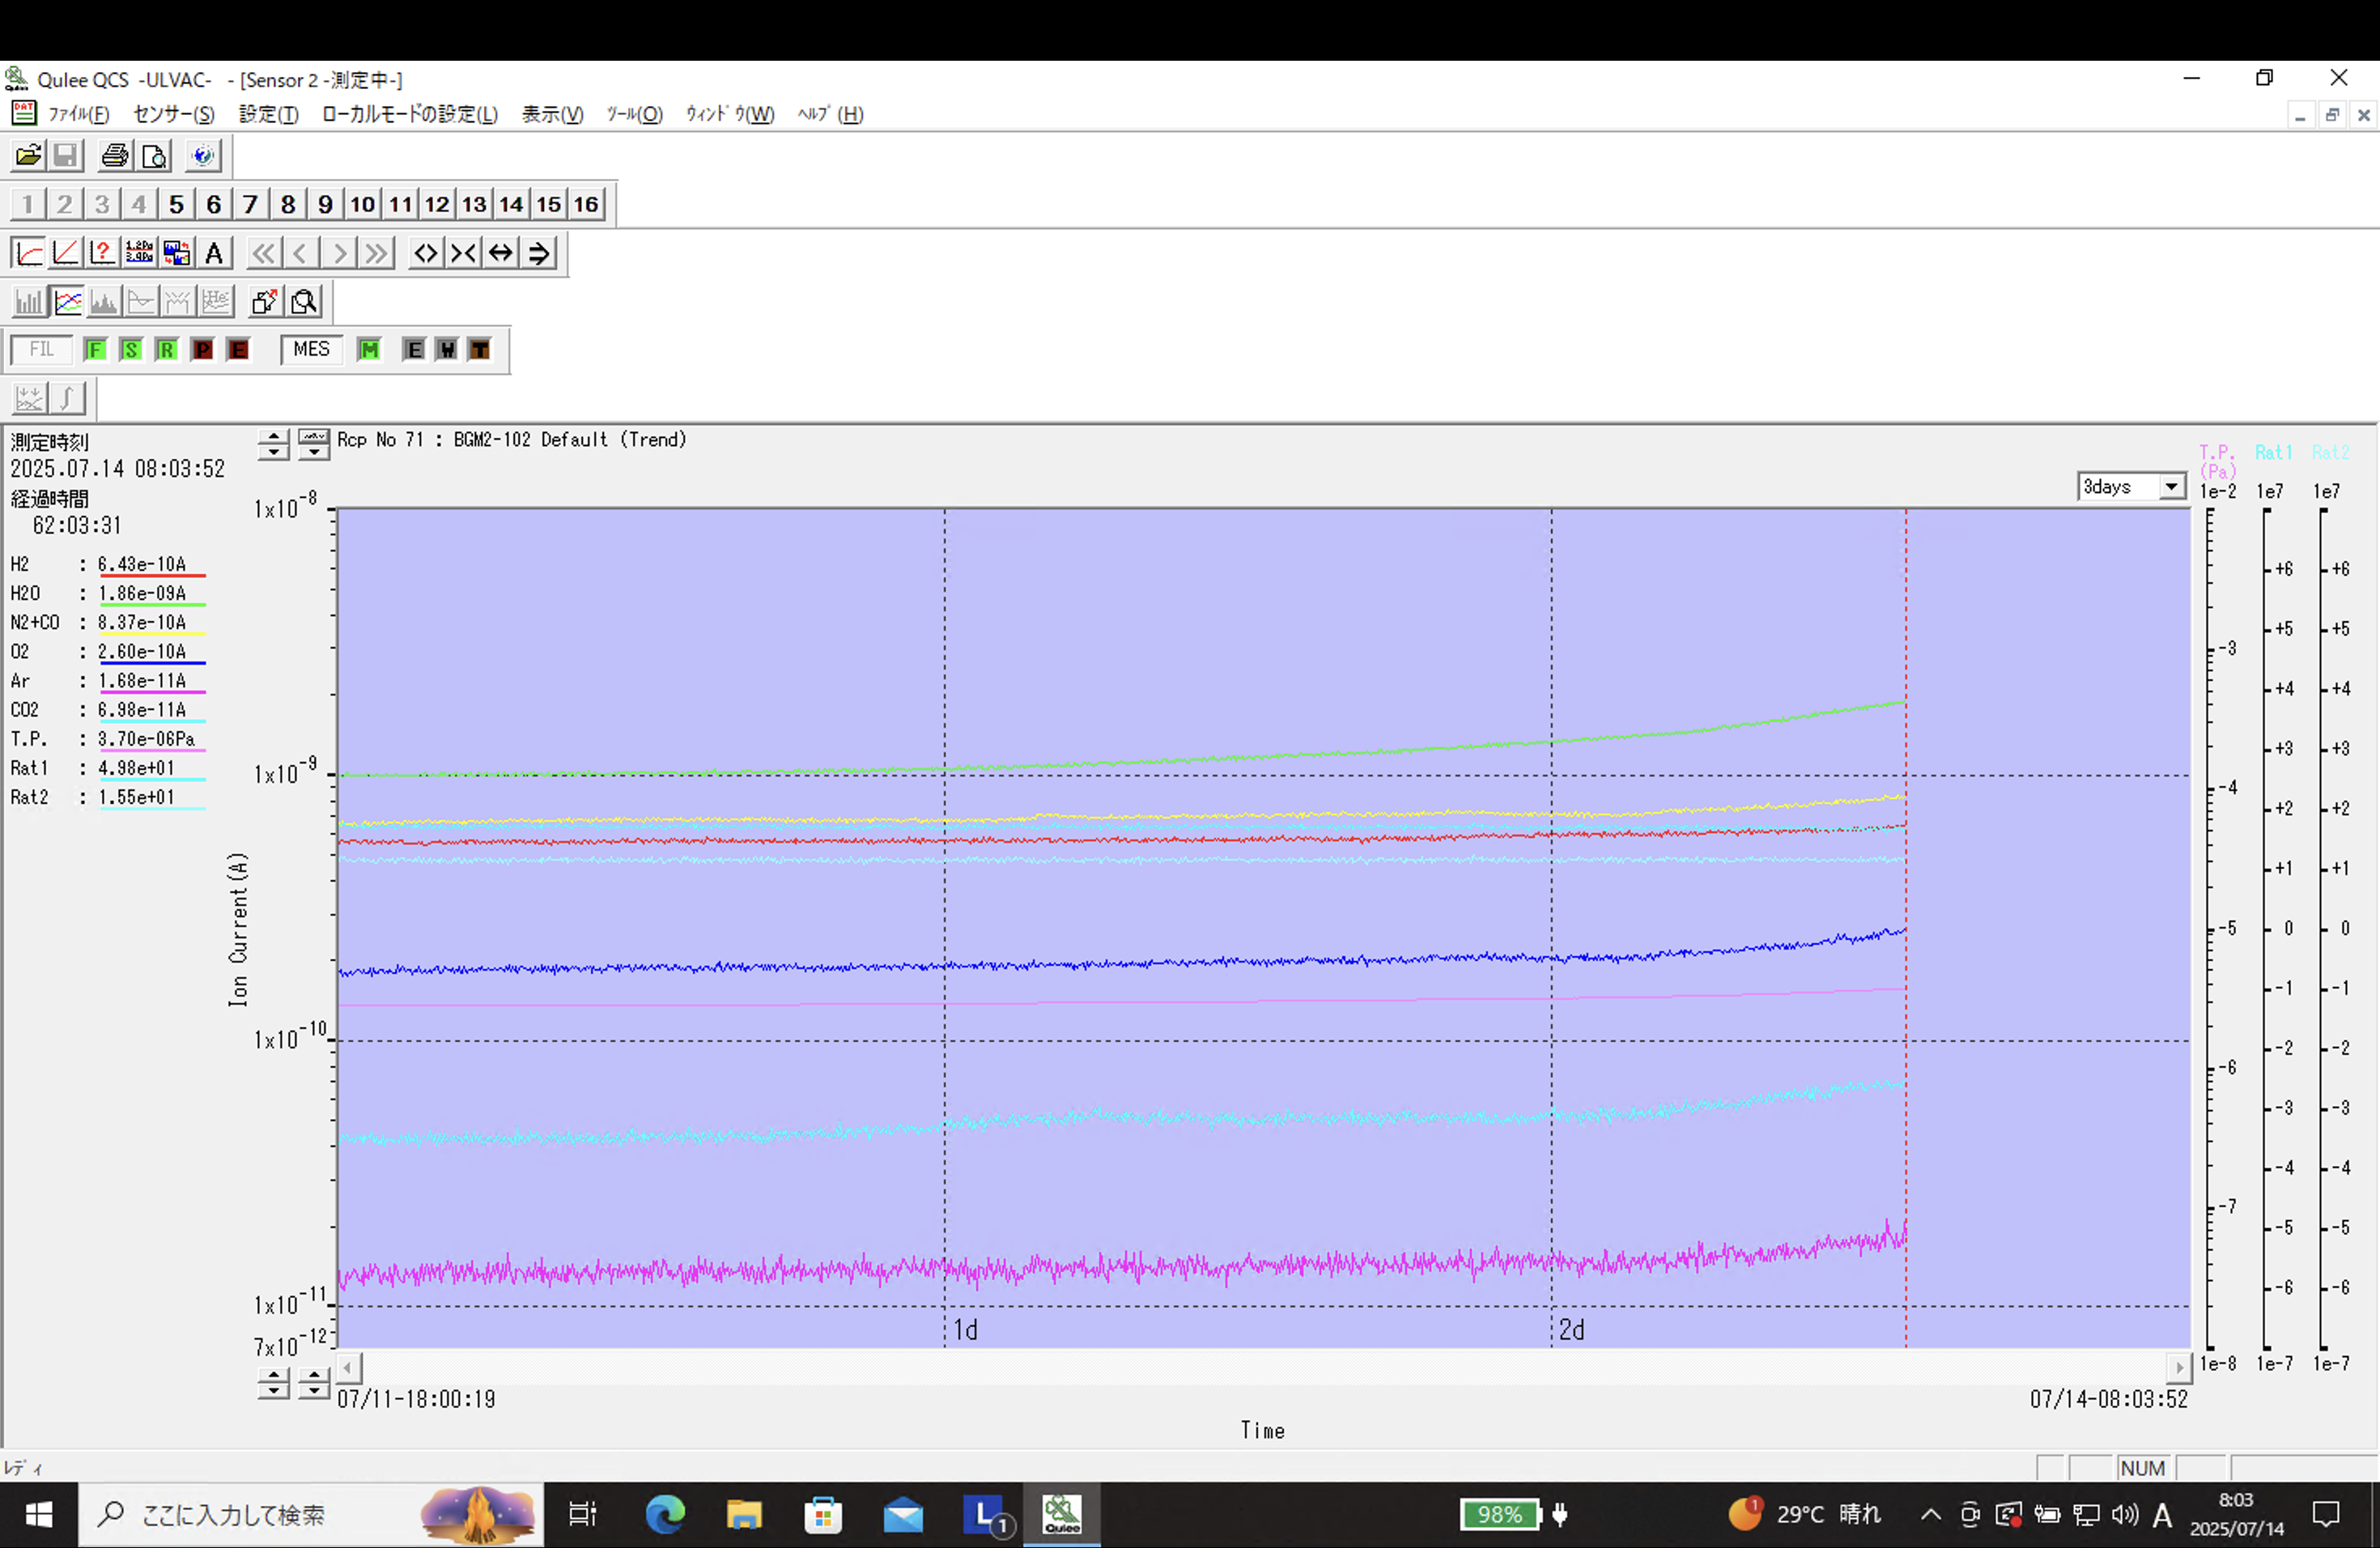Click the T.P. (Pa) axis label
The image size is (2380, 1548).
(x=2217, y=461)
